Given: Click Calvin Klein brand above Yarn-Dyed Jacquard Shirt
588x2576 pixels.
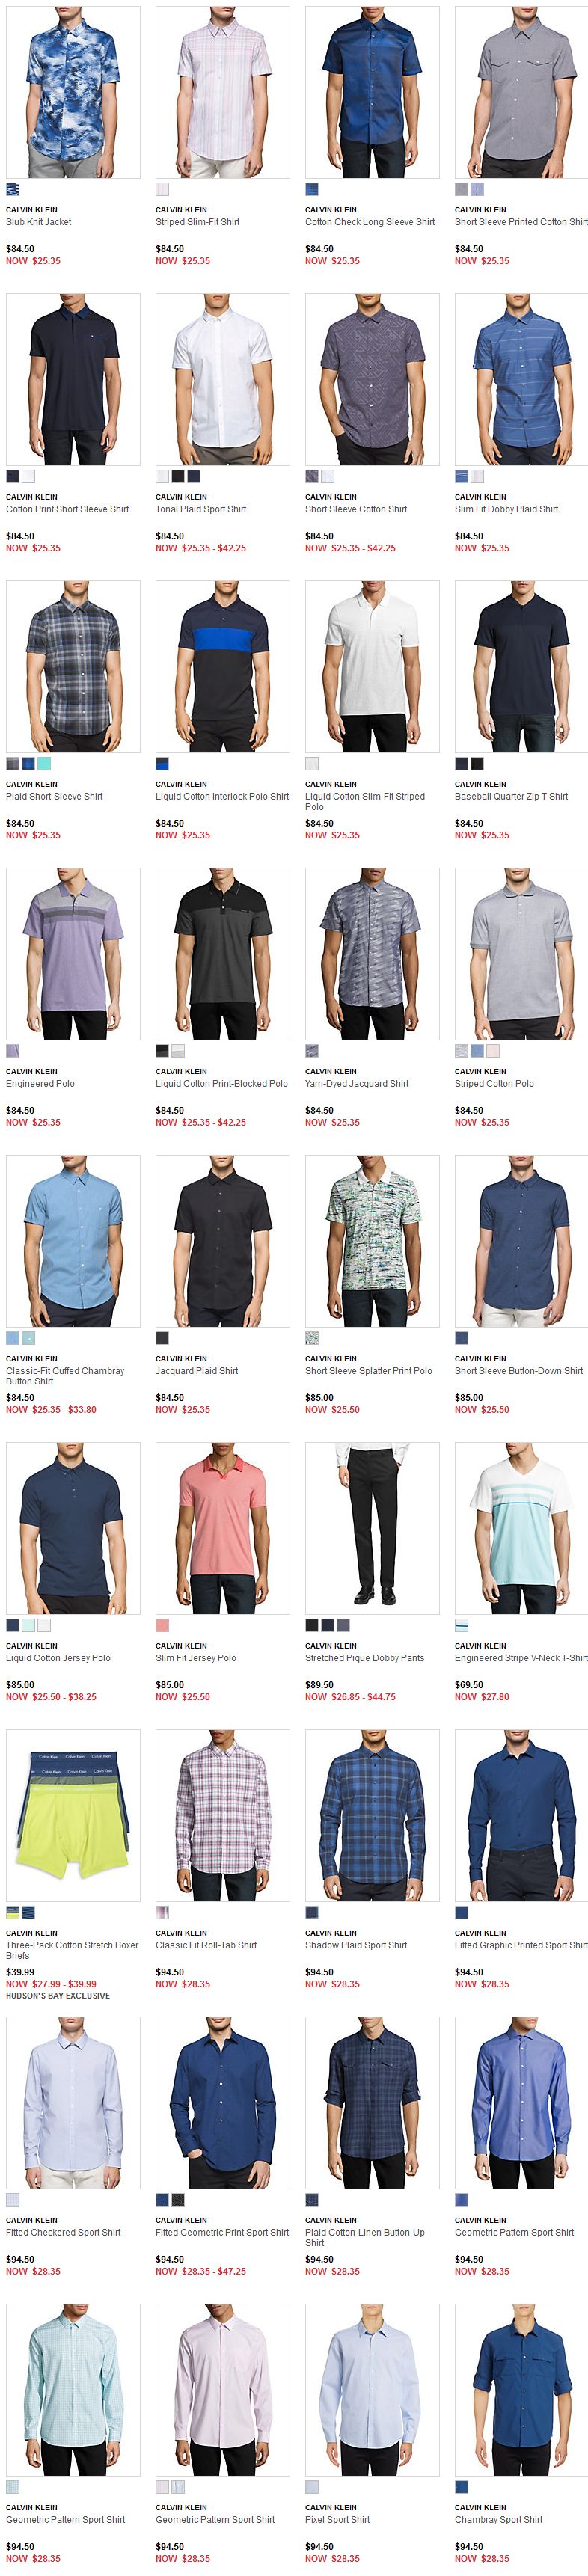Looking at the screenshot, I should click(x=331, y=1071).
